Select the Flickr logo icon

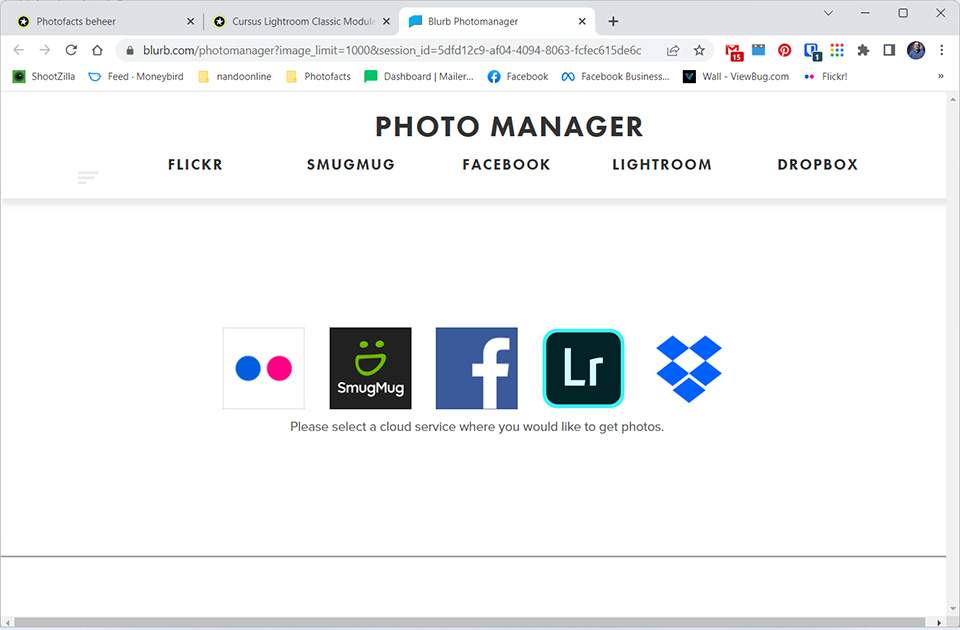(x=263, y=368)
